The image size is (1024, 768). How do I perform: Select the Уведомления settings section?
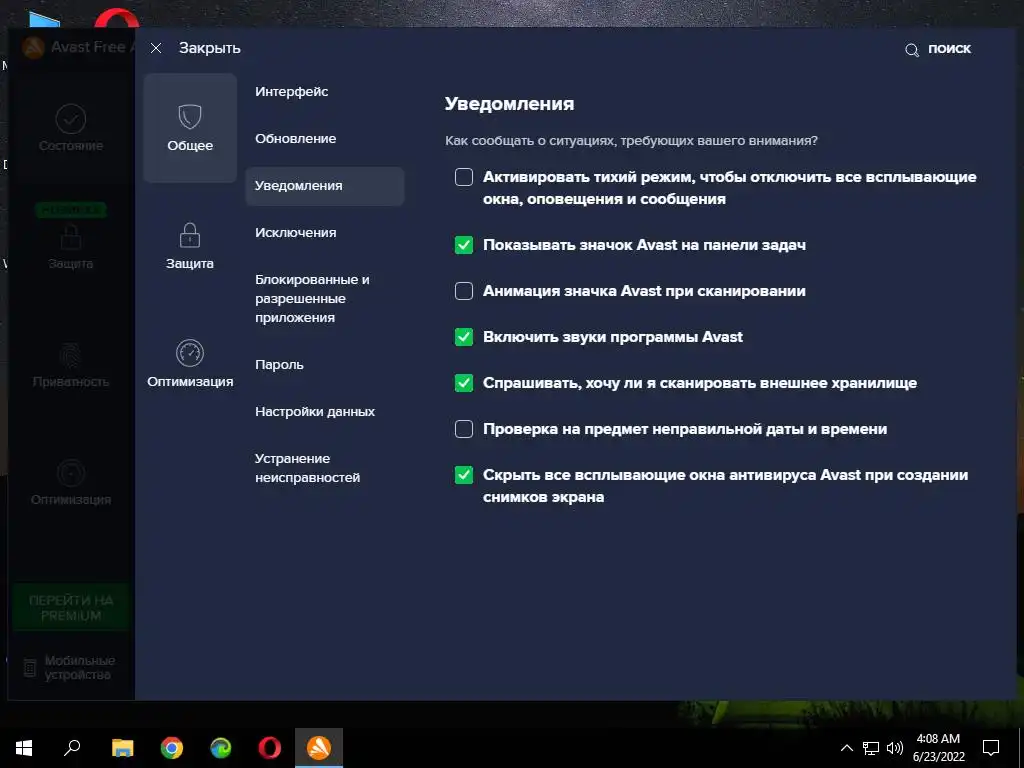tap(325, 186)
